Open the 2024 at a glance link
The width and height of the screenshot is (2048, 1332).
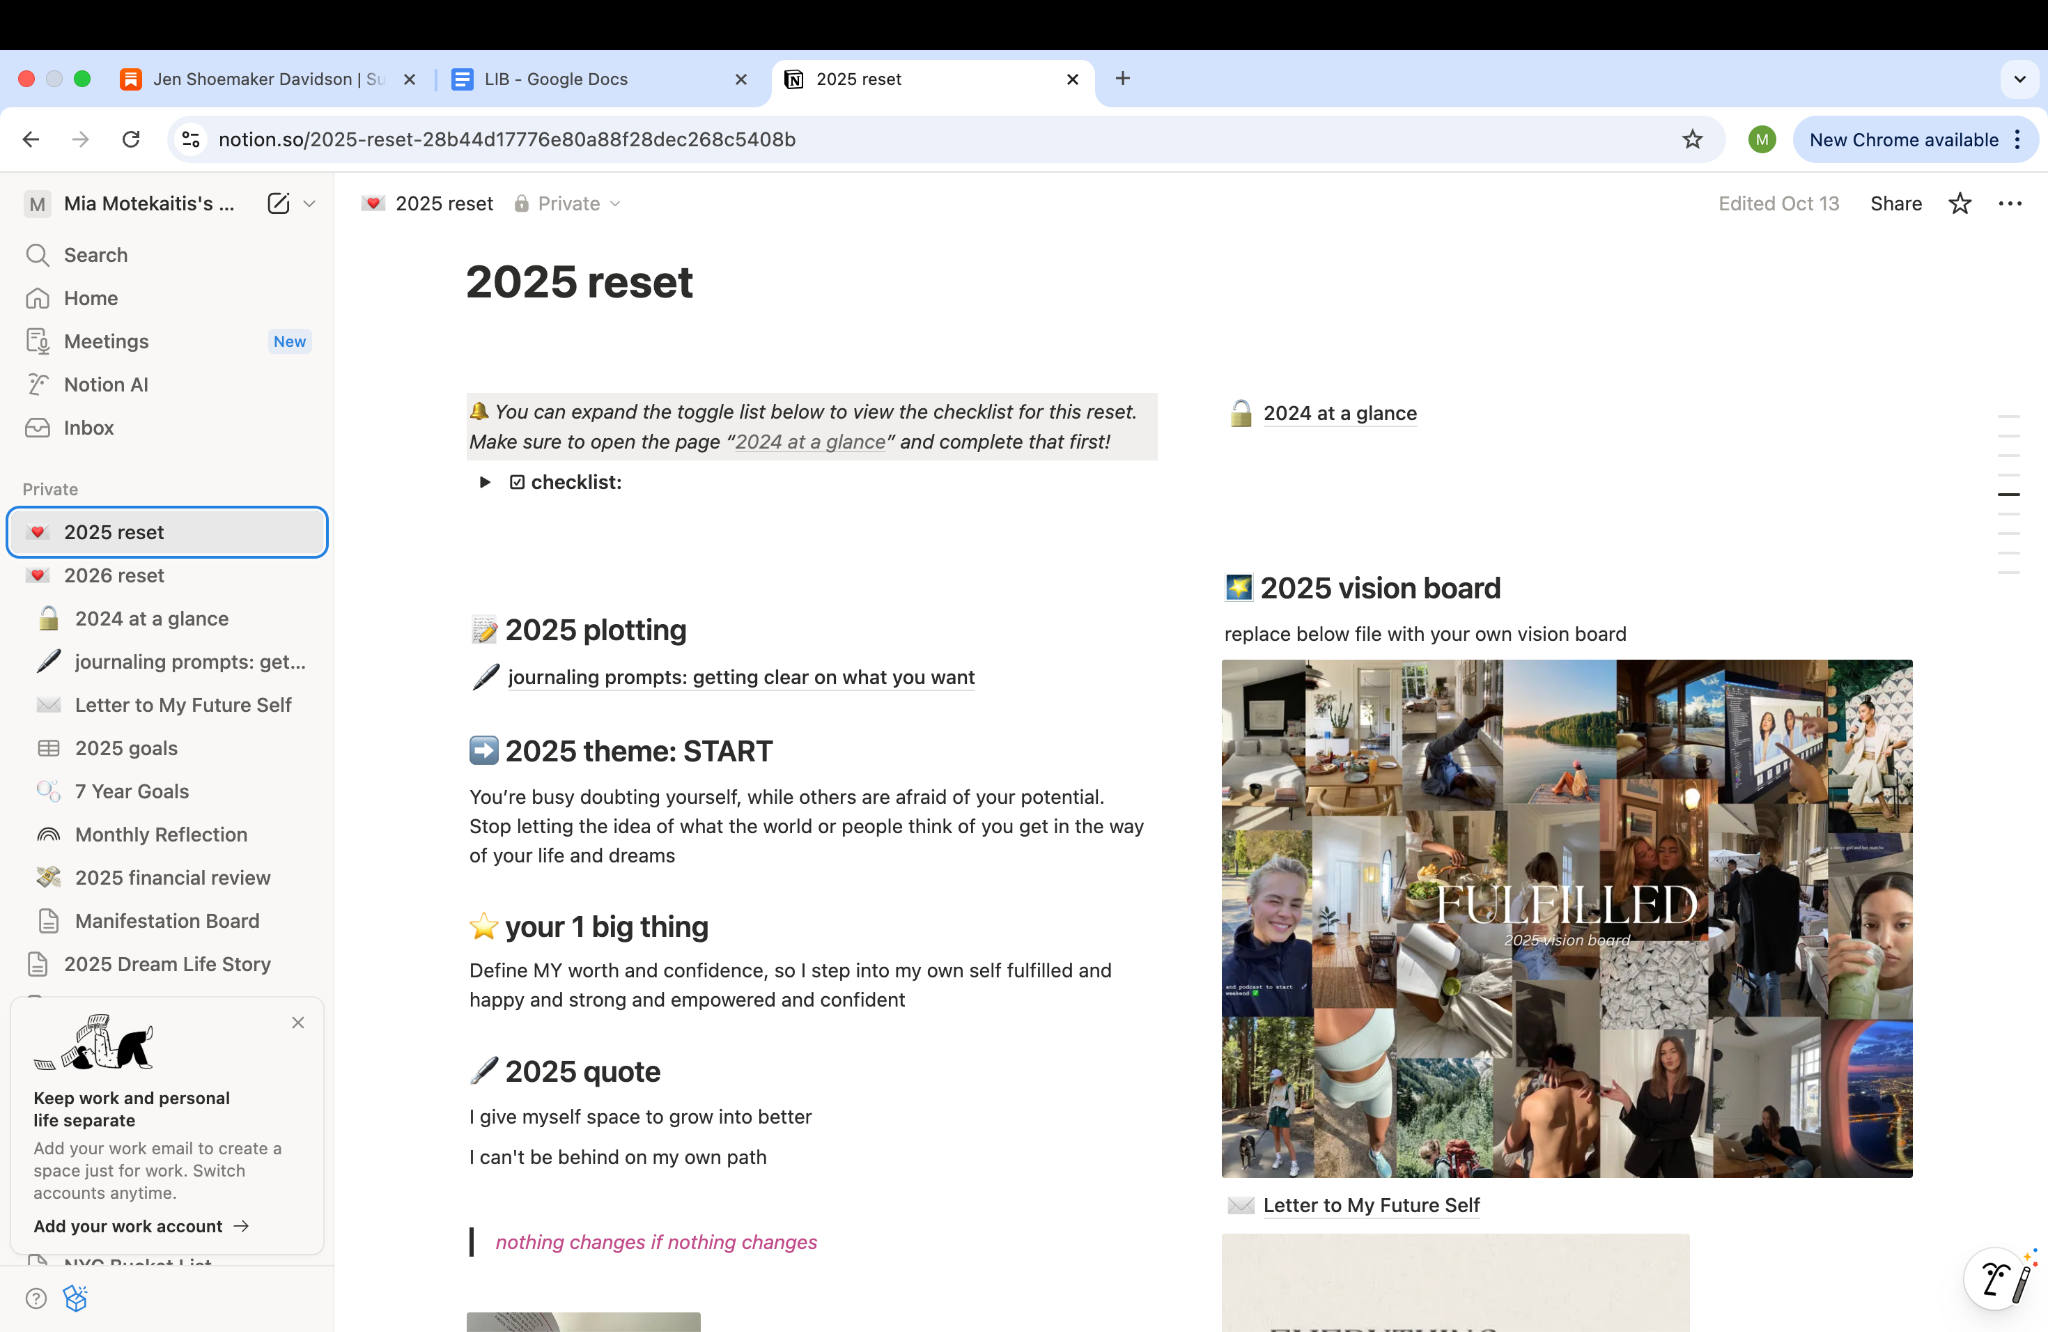pyautogui.click(x=1339, y=414)
